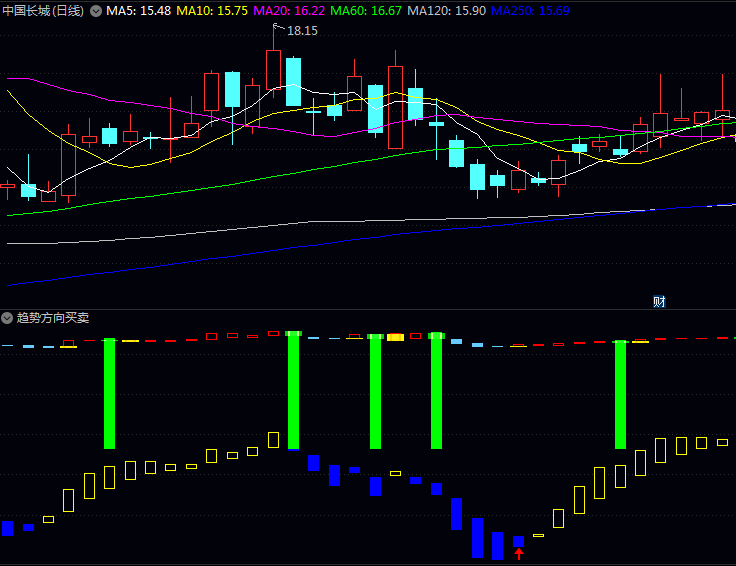Click the rightmost green bar in indicator panel
The image size is (736, 566).
point(620,394)
